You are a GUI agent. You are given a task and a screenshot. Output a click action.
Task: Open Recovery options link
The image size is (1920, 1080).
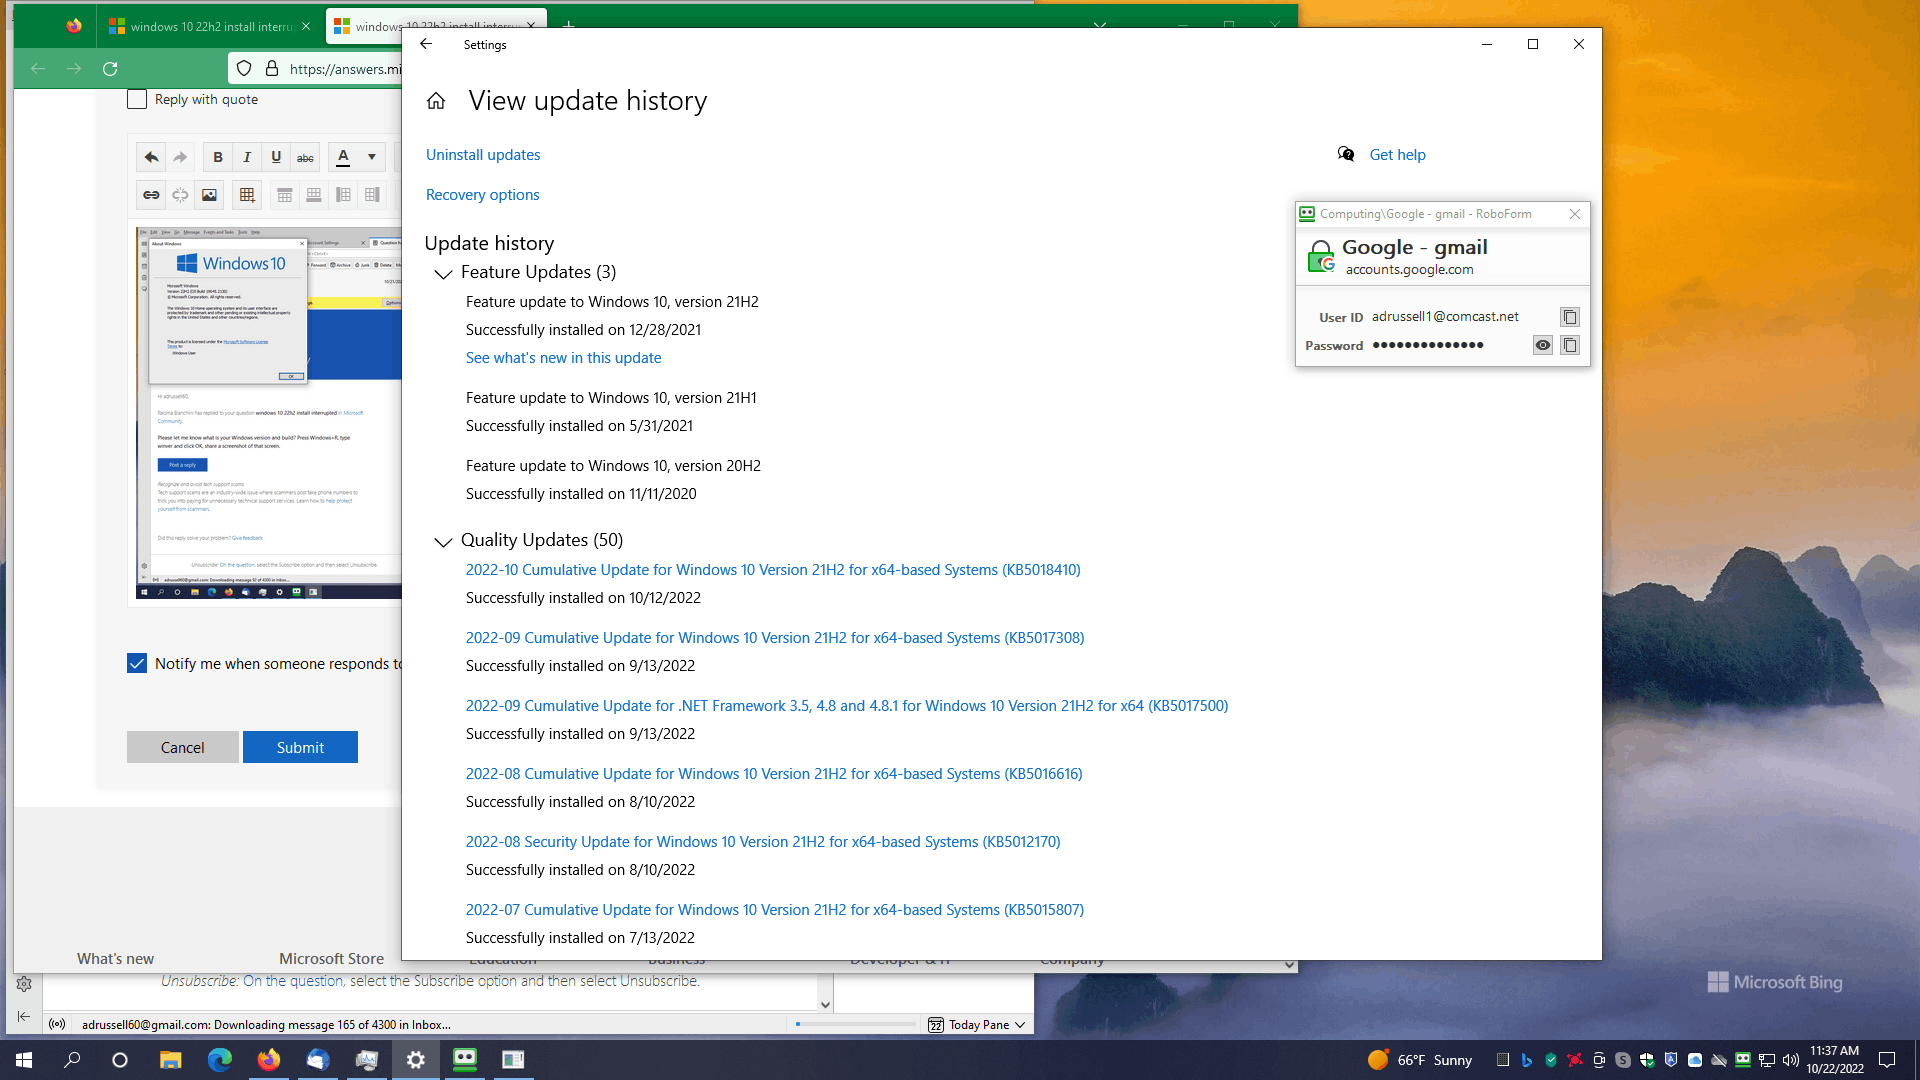[x=482, y=195]
